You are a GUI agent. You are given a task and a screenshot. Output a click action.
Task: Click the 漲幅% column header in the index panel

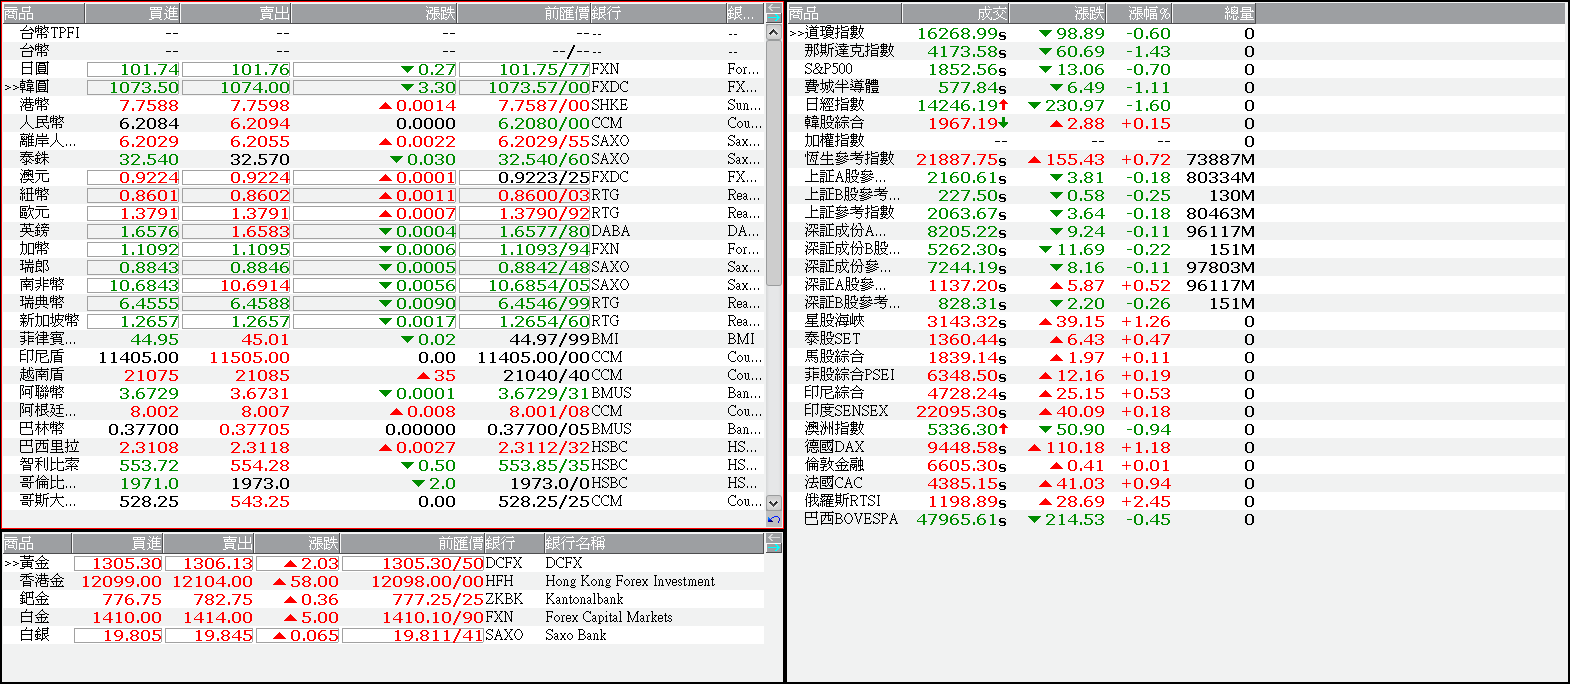[1140, 13]
